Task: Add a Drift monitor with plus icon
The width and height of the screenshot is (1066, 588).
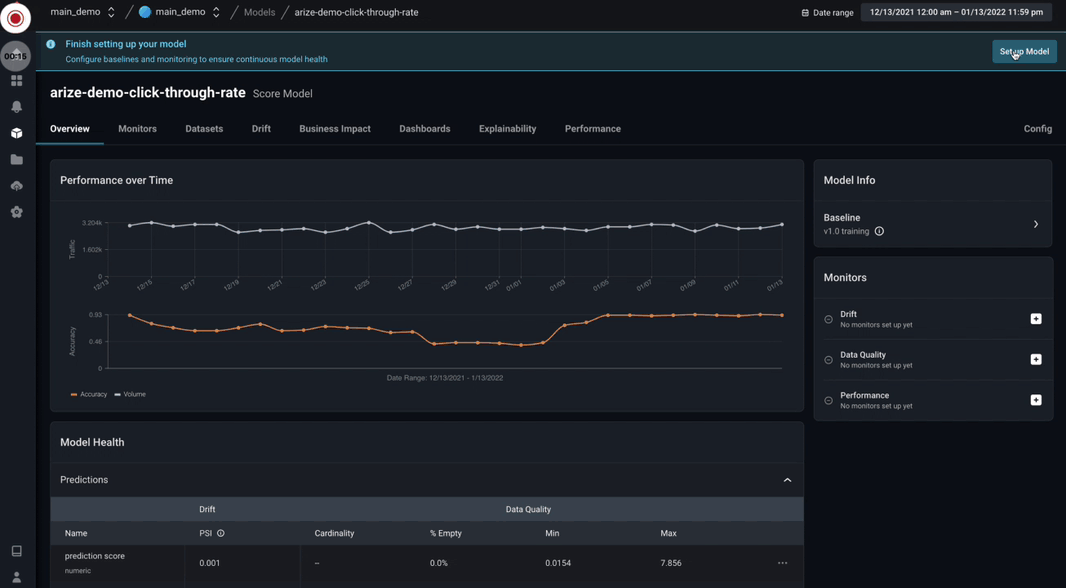Action: click(x=1035, y=319)
